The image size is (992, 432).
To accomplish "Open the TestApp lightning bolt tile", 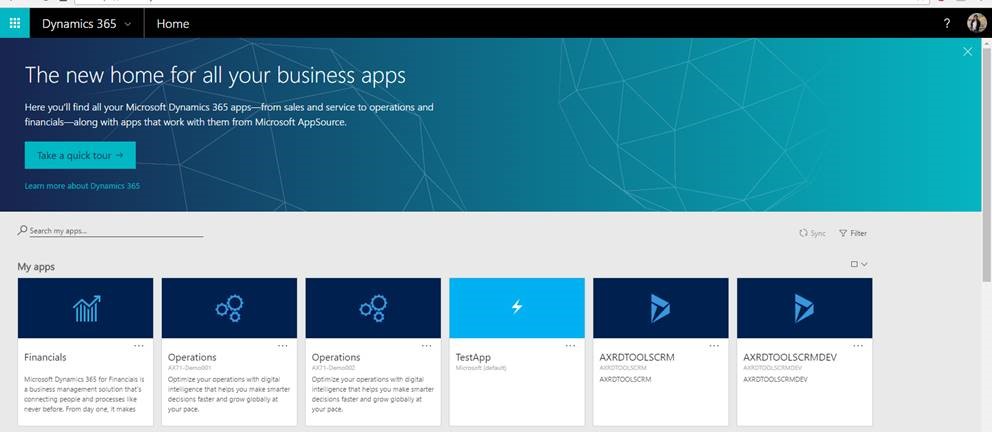I will (x=517, y=308).
